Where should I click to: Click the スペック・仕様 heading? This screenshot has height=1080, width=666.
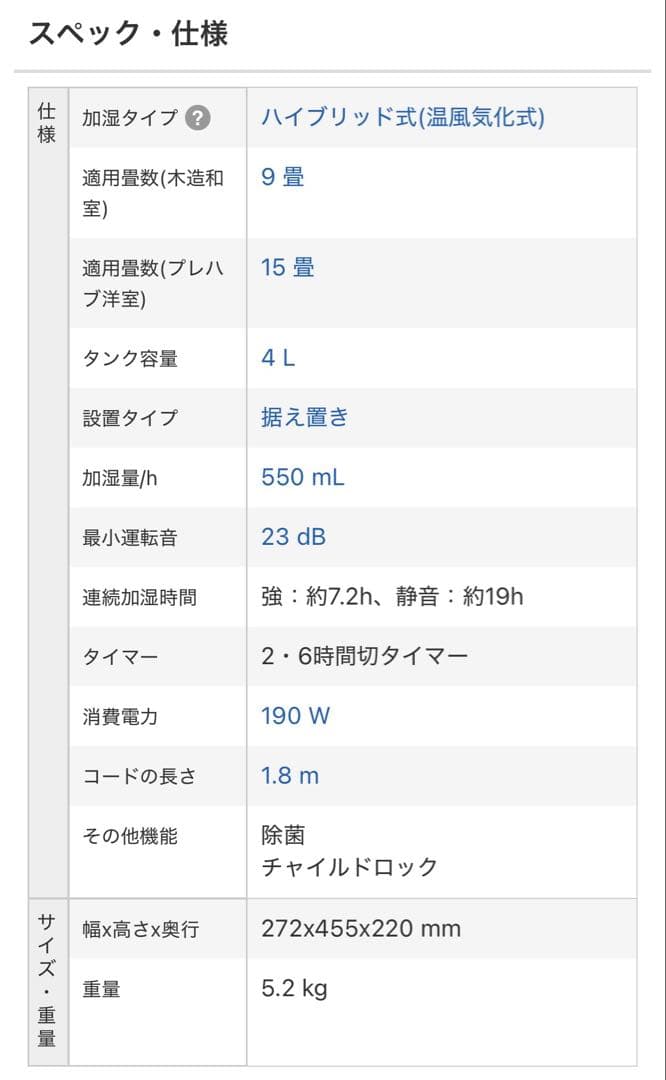(x=128, y=34)
